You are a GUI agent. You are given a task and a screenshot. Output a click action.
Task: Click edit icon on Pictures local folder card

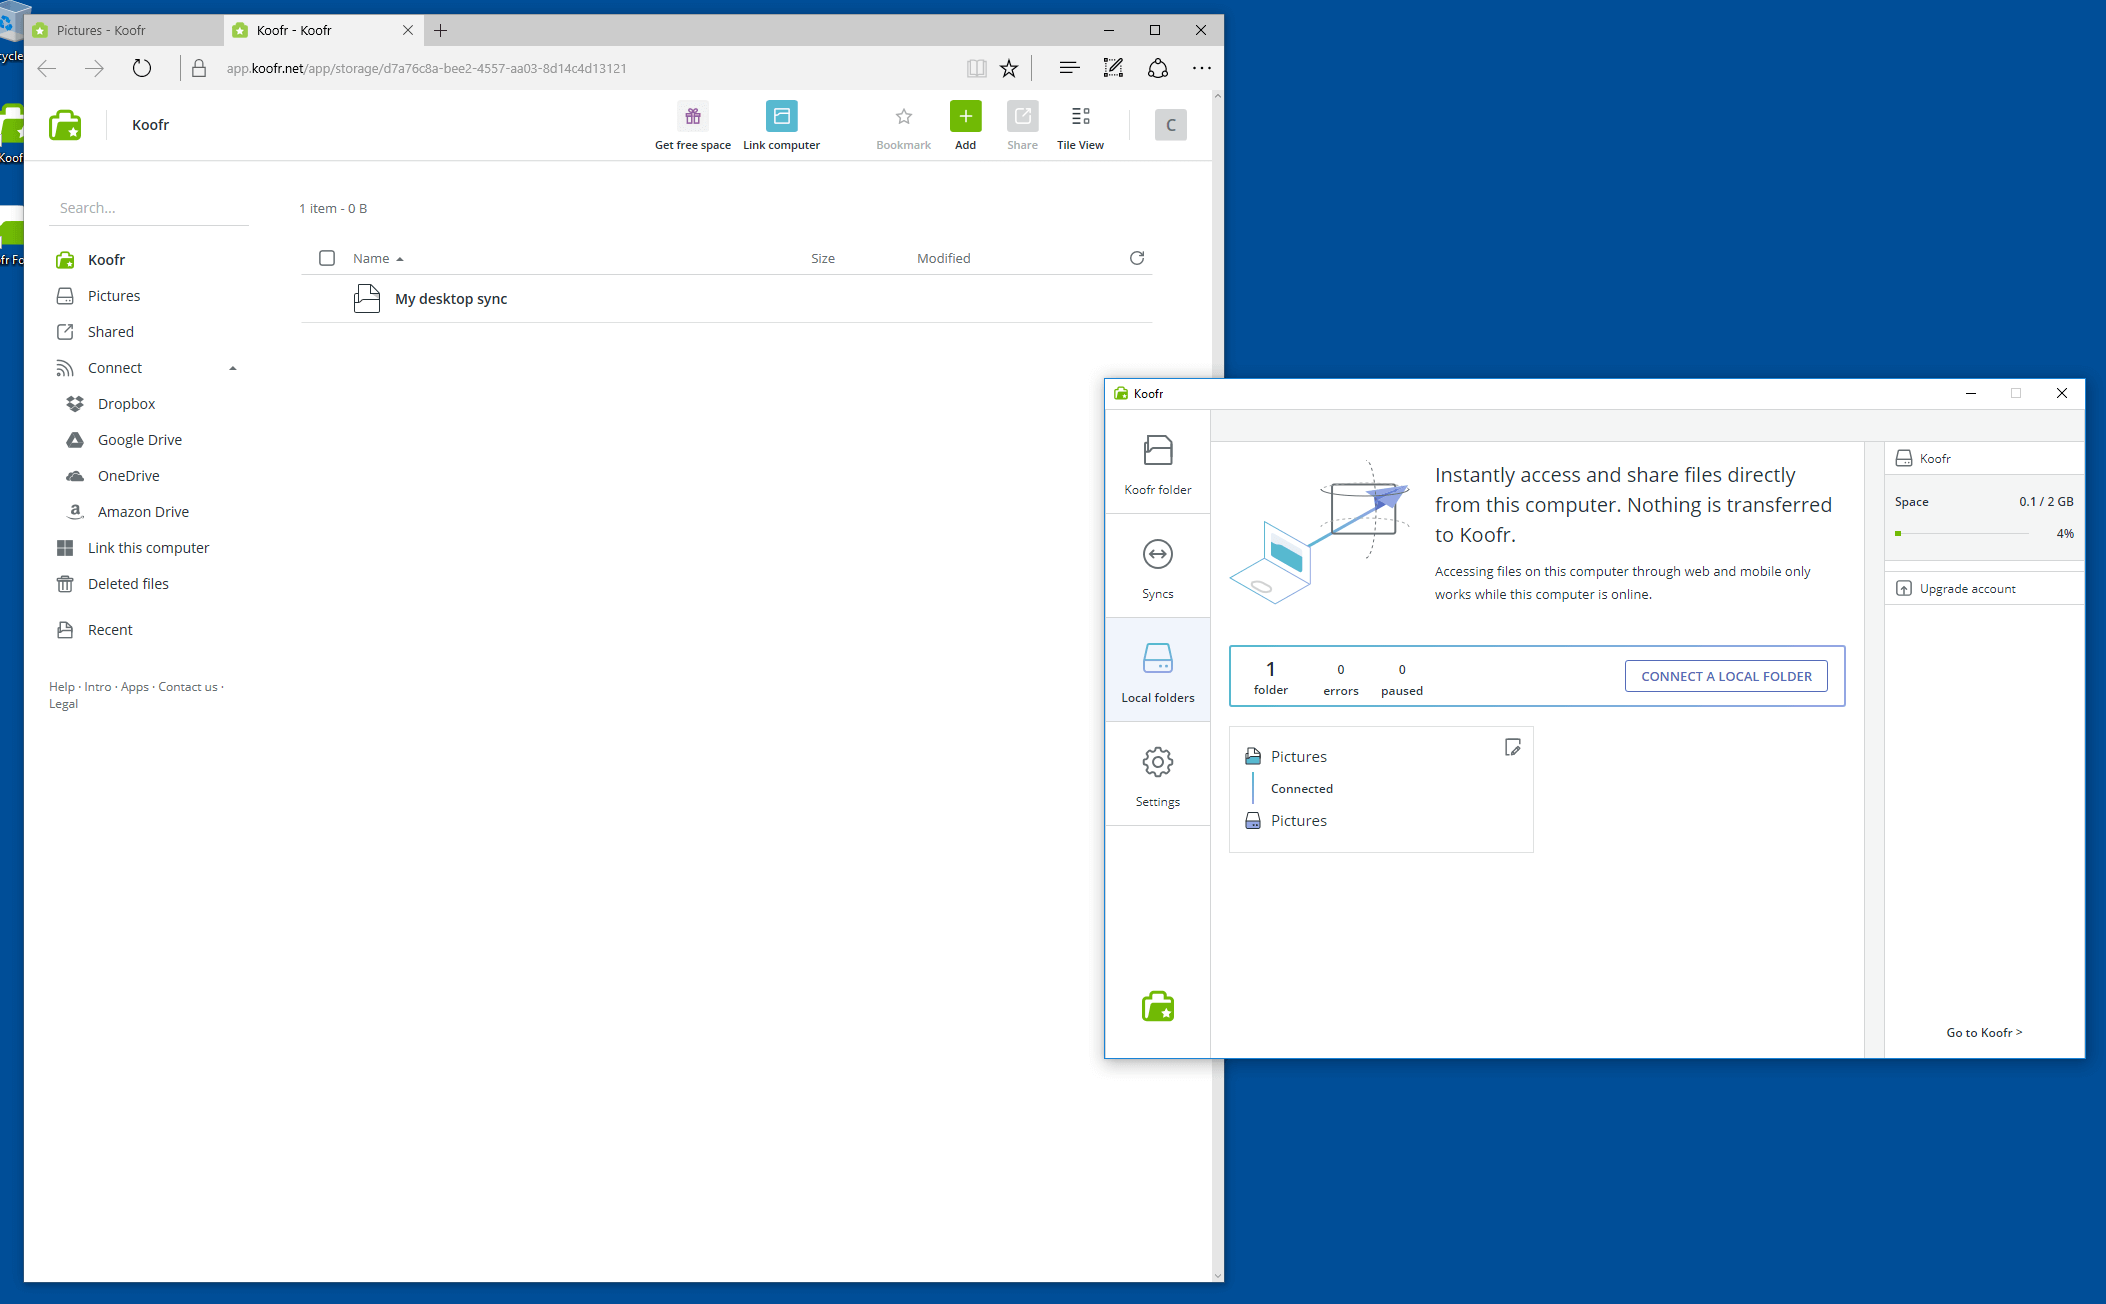[x=1512, y=747]
